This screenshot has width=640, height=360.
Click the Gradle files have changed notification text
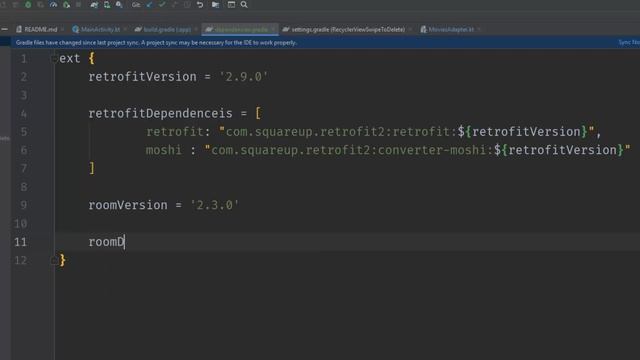tap(156, 42)
